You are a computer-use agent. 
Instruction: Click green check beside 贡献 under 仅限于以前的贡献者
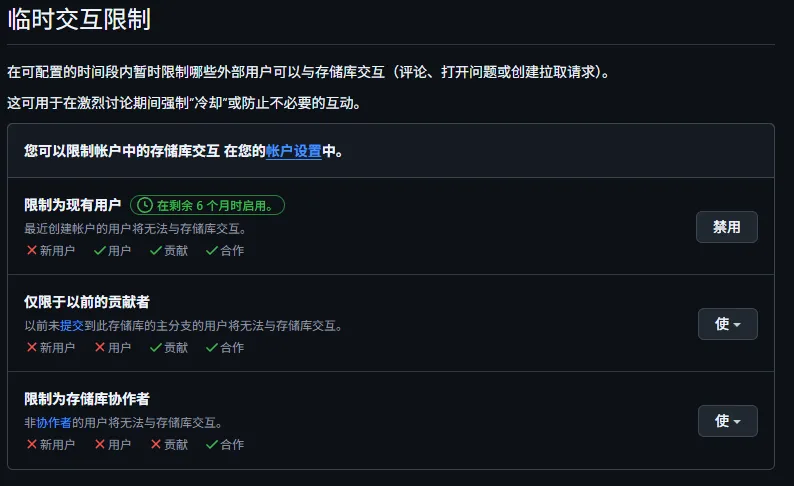click(155, 347)
